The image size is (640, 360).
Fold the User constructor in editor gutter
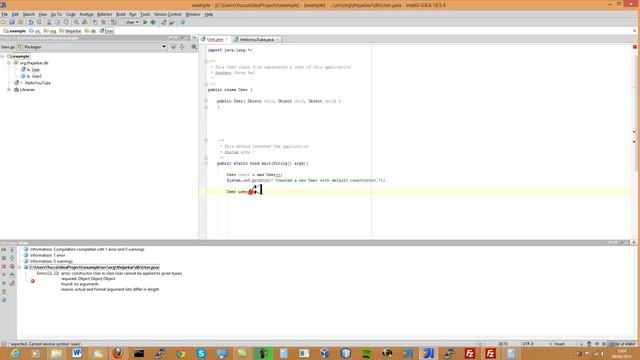[x=206, y=101]
